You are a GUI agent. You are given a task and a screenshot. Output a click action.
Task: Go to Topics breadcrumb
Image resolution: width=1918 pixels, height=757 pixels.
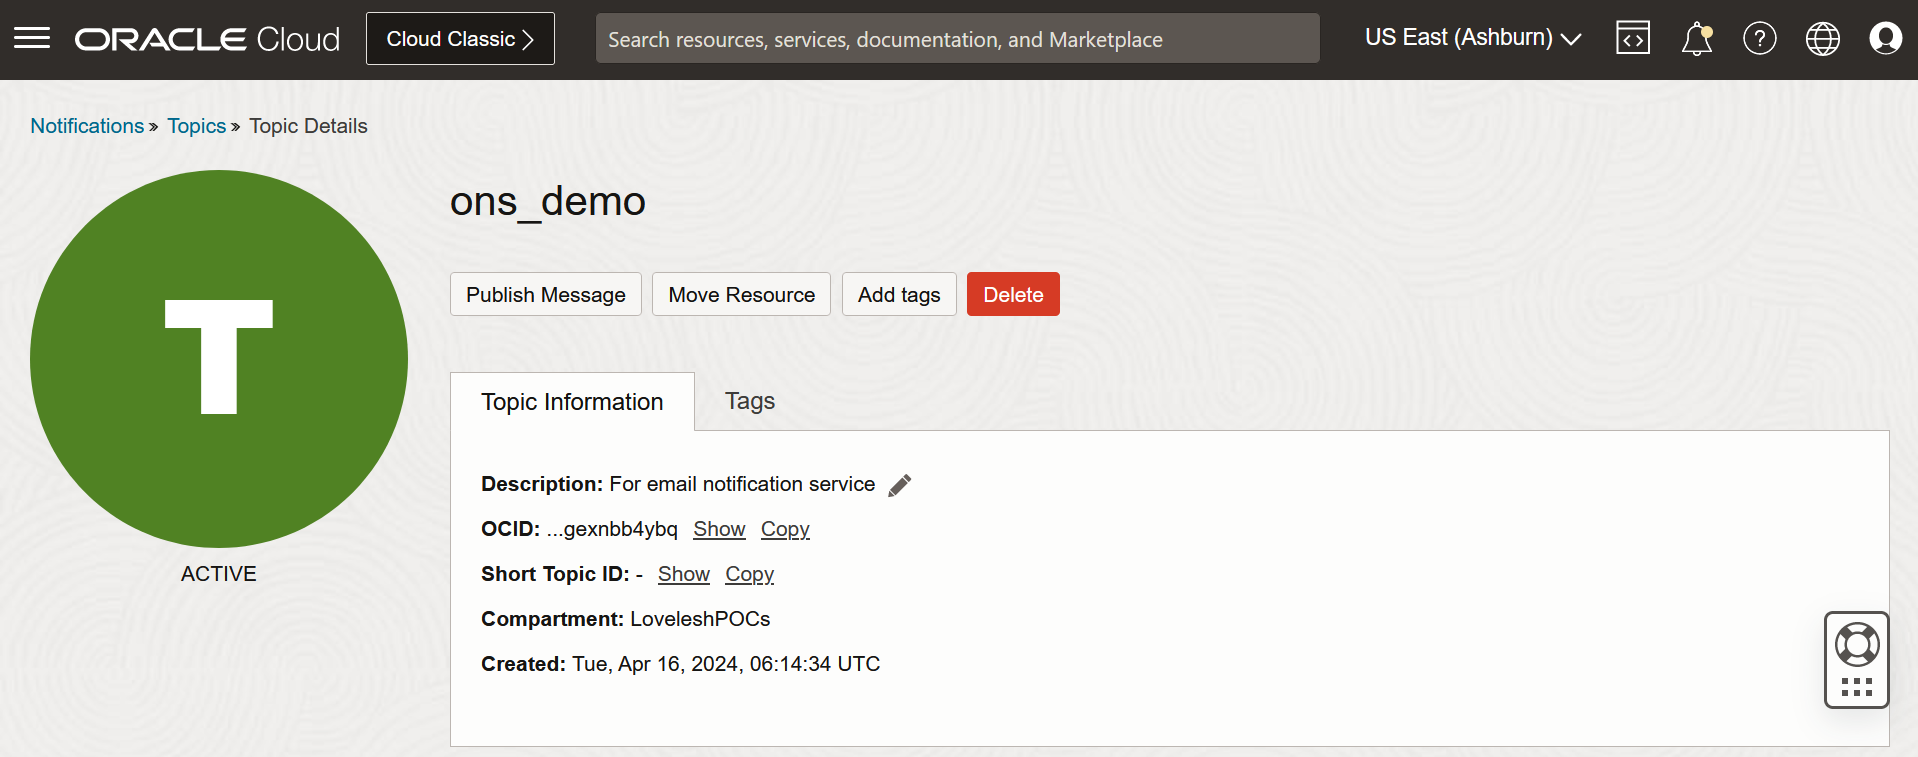point(197,126)
